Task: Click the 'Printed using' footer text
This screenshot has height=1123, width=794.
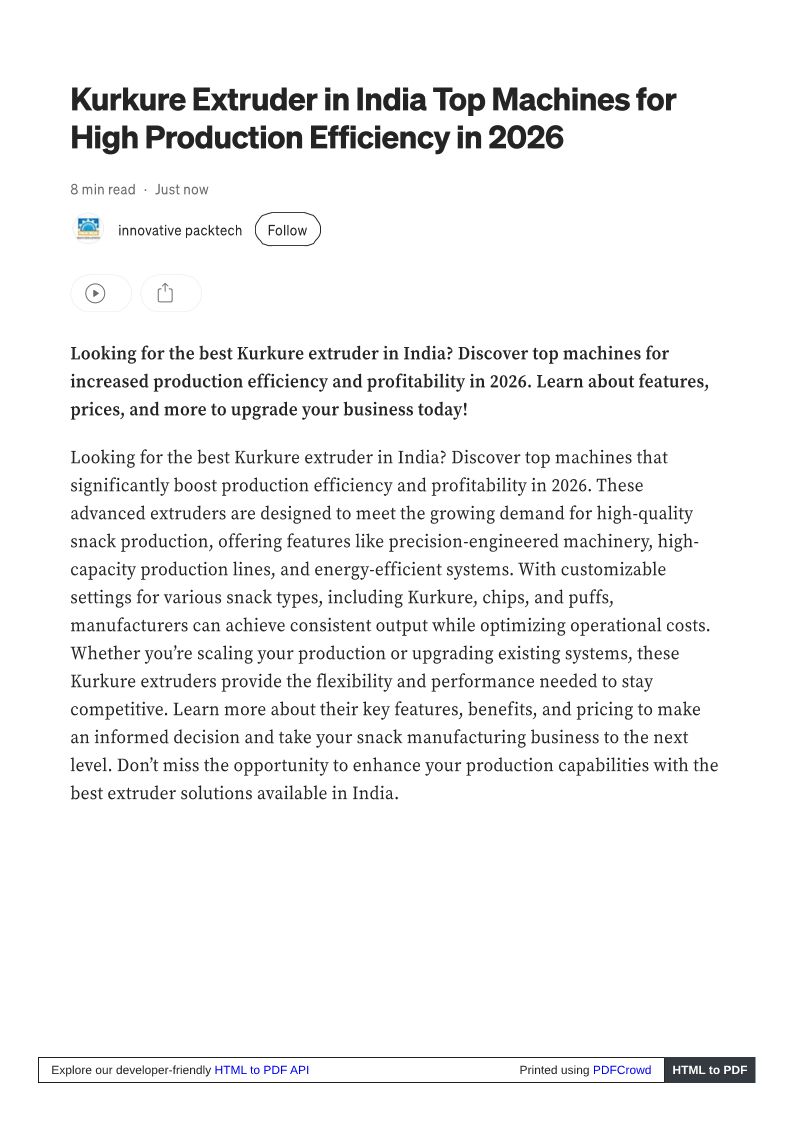Action: (554, 1070)
